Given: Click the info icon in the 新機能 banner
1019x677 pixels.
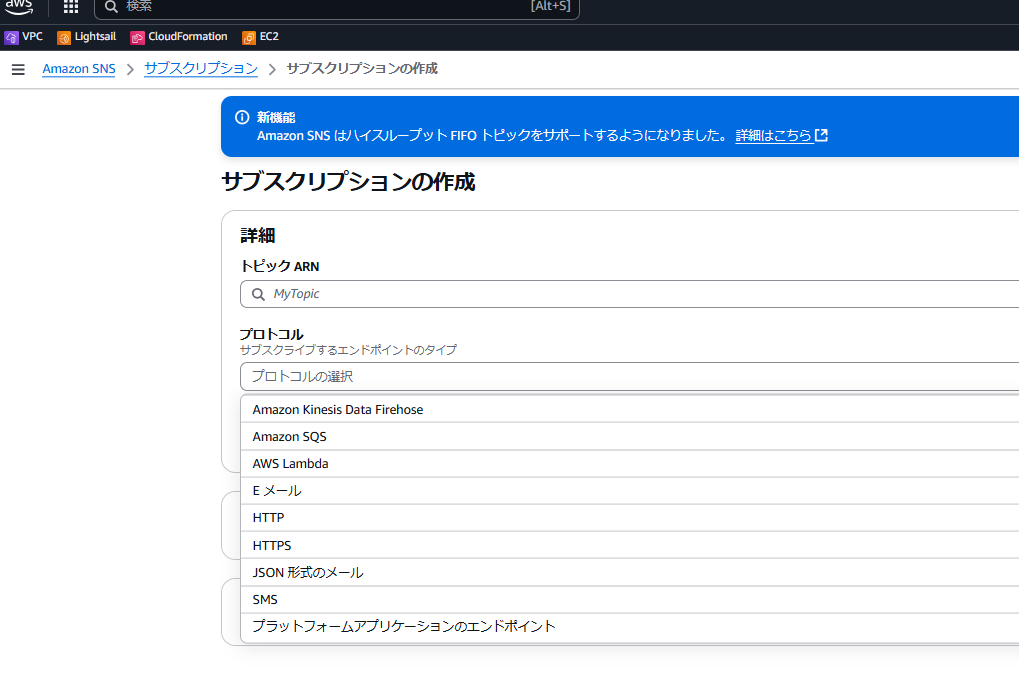Looking at the screenshot, I should pos(242,118).
